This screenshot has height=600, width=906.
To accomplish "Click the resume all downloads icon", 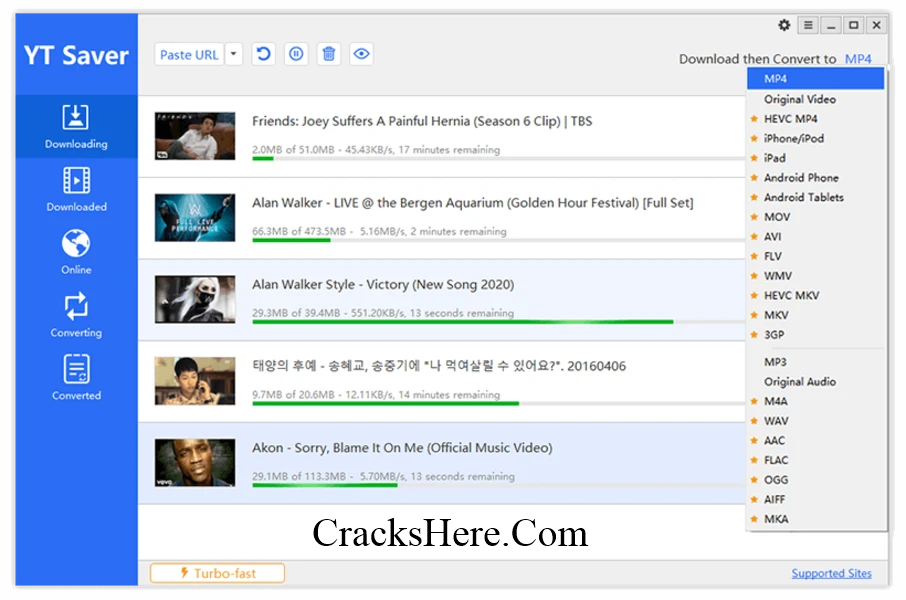I will pyautogui.click(x=263, y=54).
